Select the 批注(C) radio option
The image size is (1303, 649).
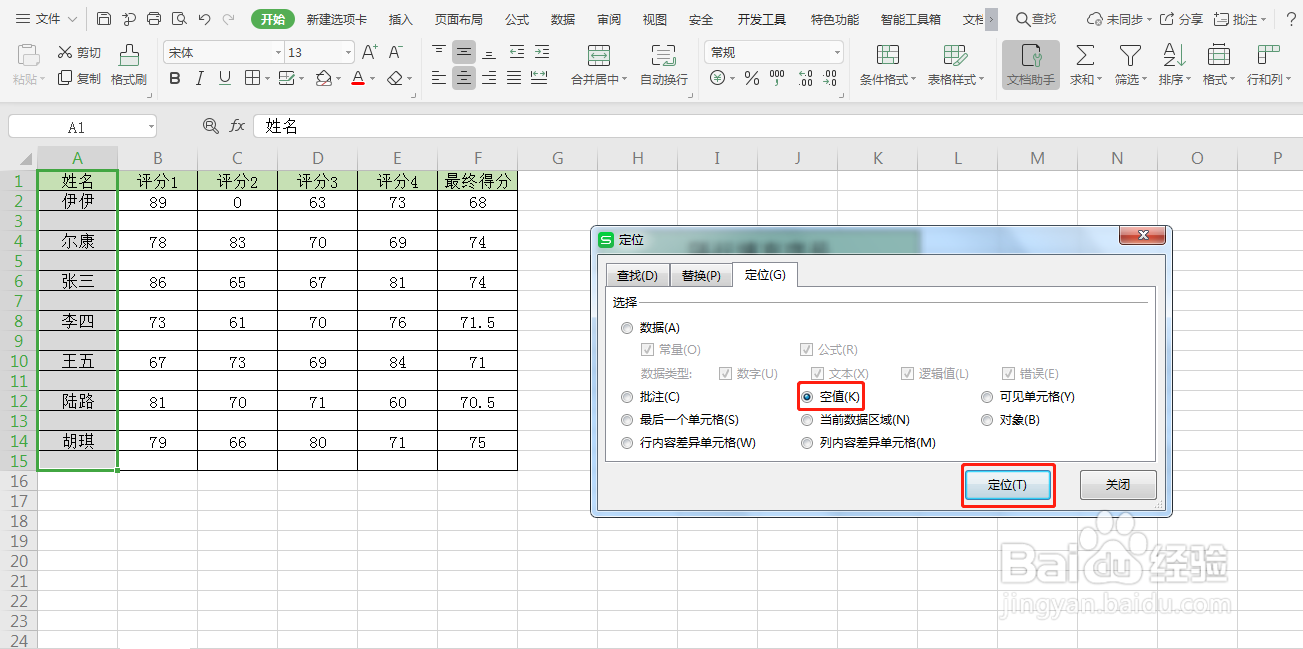click(628, 395)
